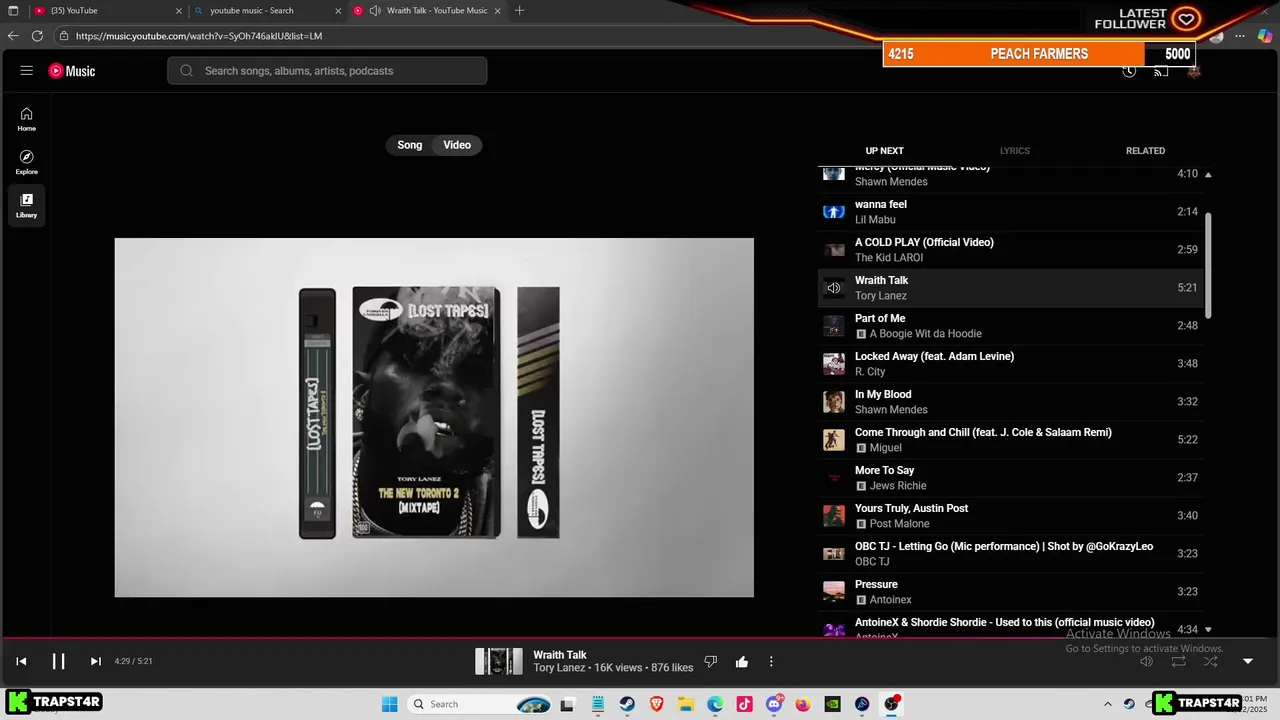The image size is (1280, 720).
Task: Play Come Through and Chill from queue
Action: point(1010,440)
